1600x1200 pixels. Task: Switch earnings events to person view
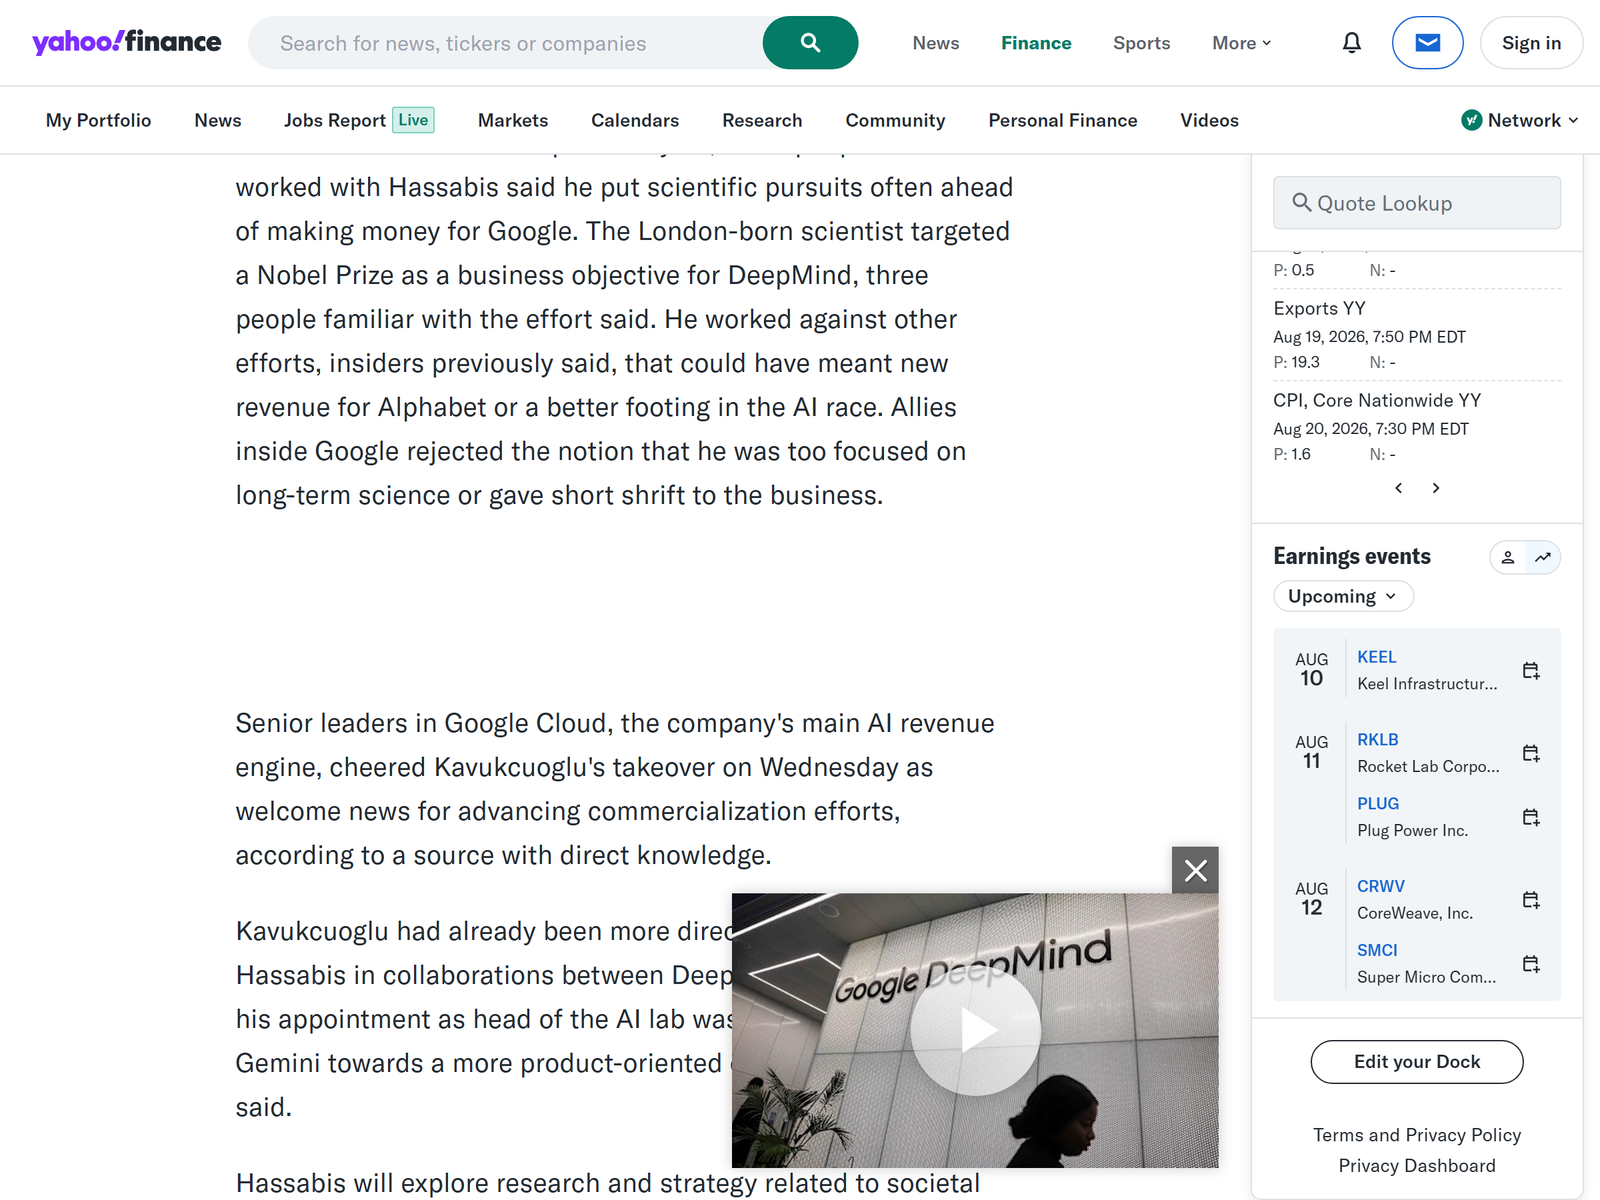coord(1508,557)
